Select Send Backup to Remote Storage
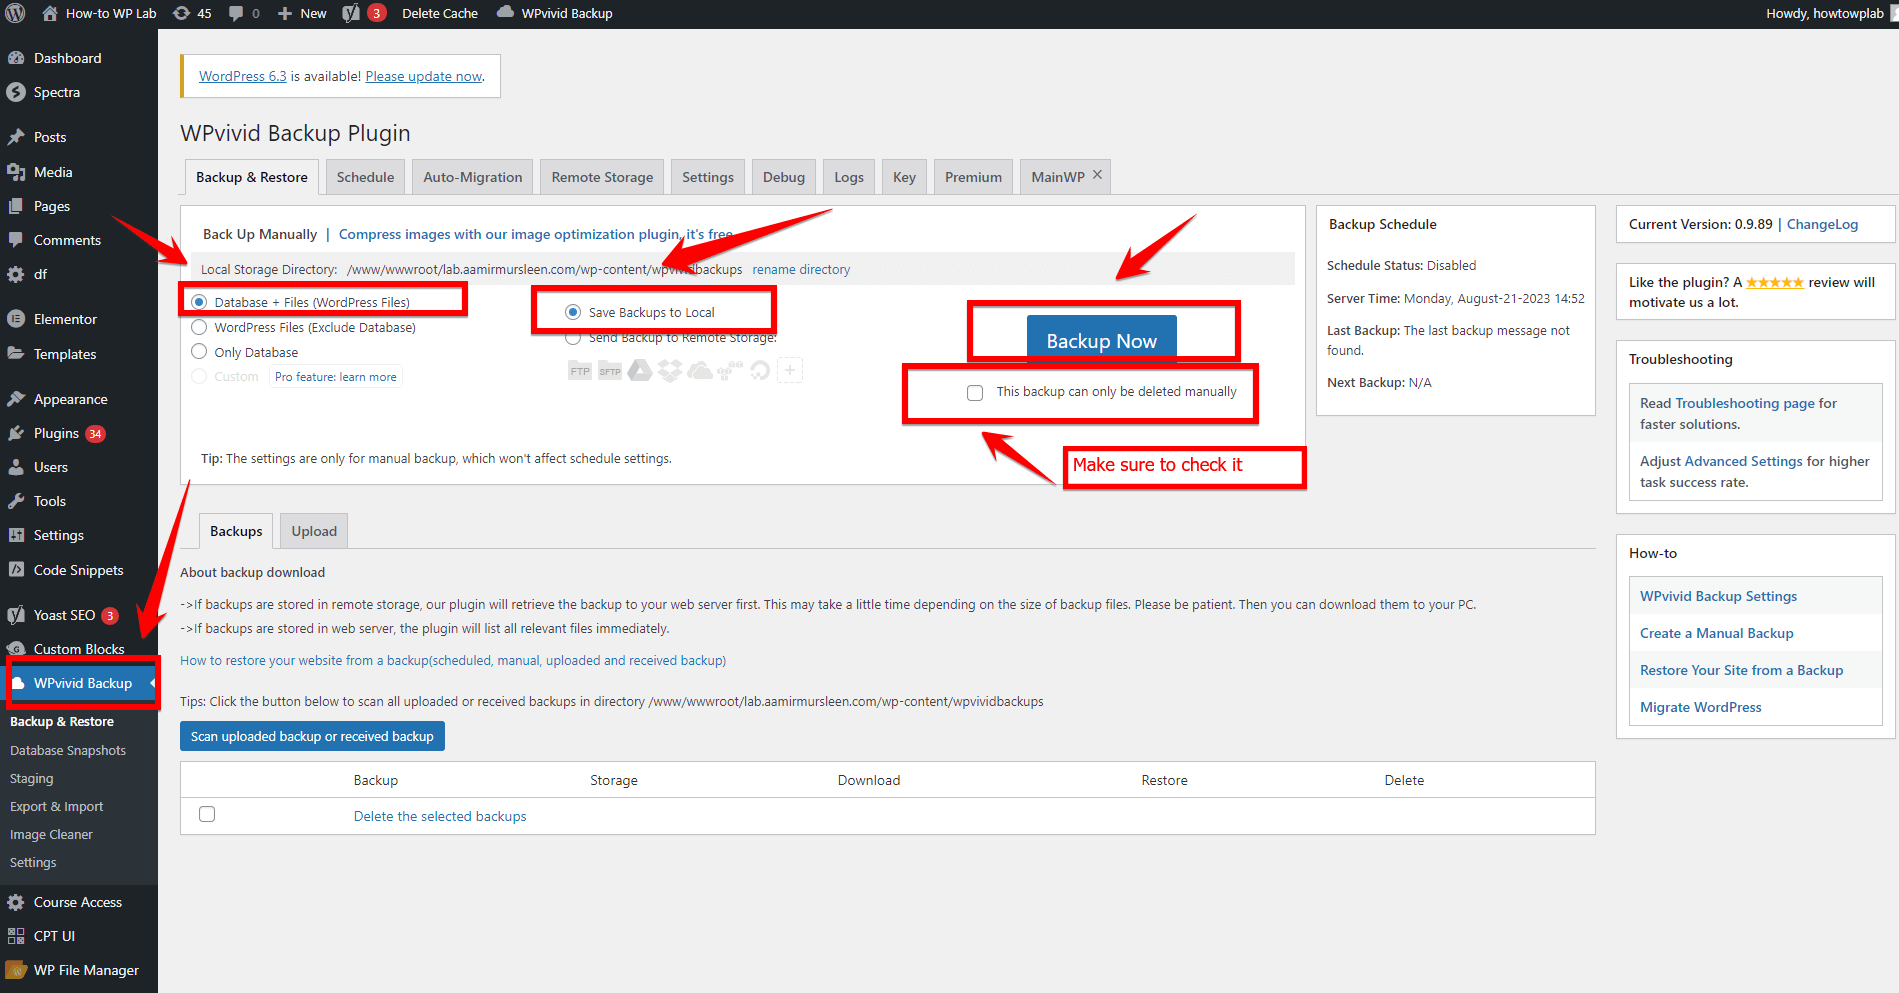 click(x=573, y=338)
